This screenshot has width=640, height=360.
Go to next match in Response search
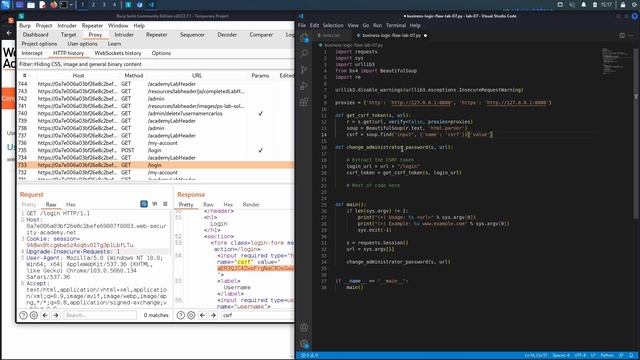(x=213, y=315)
